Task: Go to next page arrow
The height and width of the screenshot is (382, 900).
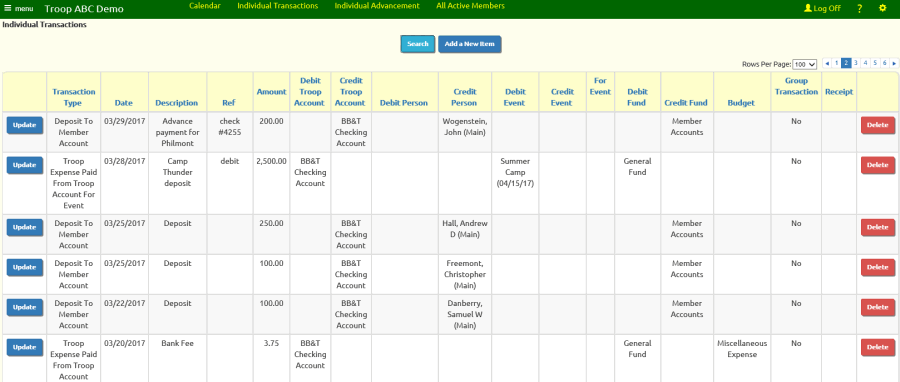Action: (894, 63)
